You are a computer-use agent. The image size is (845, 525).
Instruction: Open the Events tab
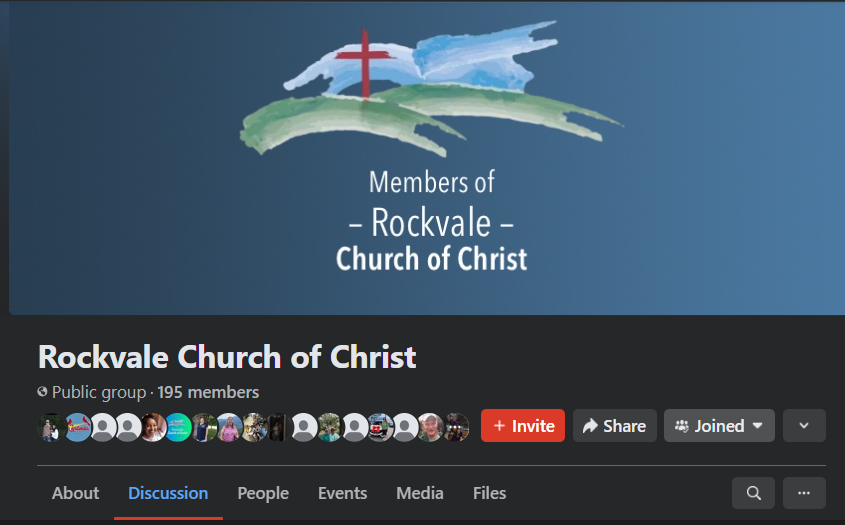coord(342,493)
